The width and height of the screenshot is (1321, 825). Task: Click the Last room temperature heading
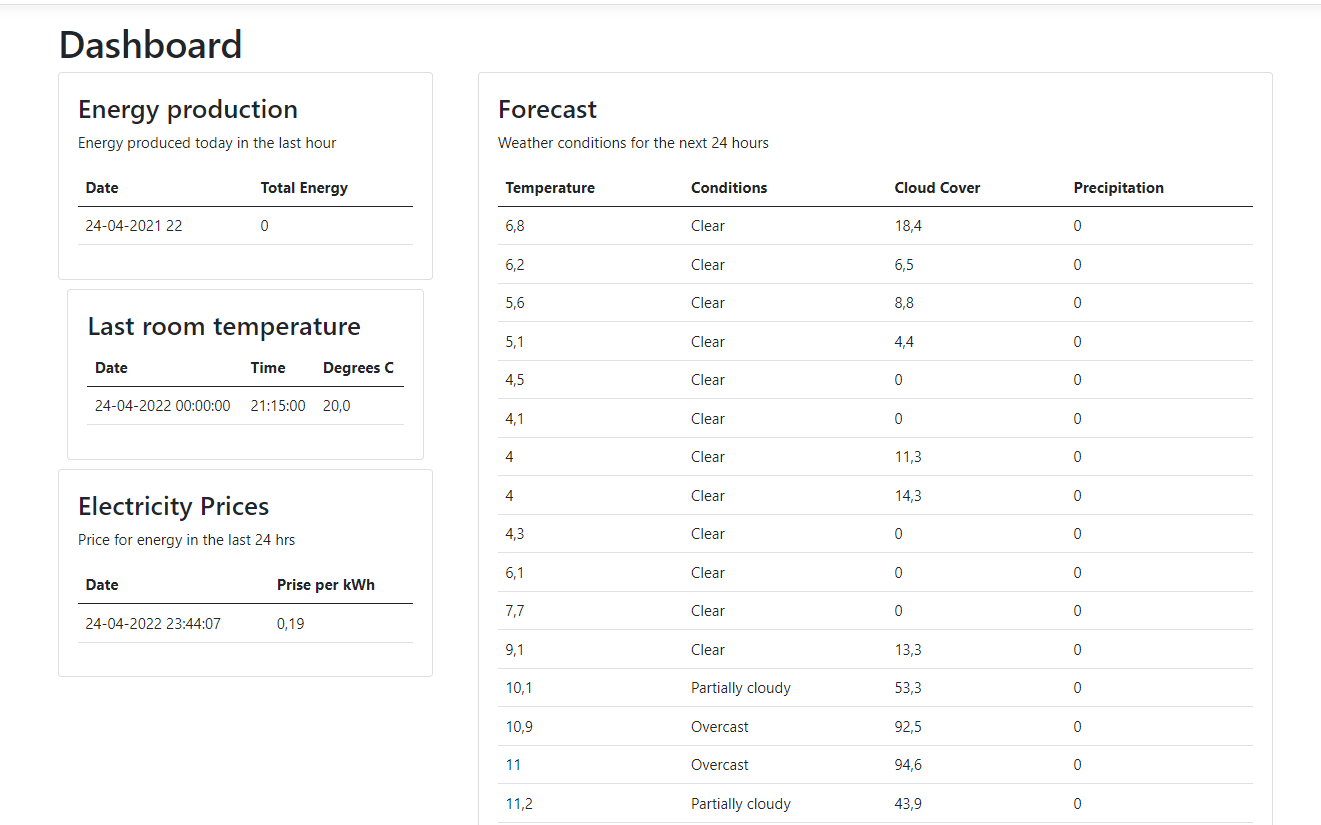224,326
